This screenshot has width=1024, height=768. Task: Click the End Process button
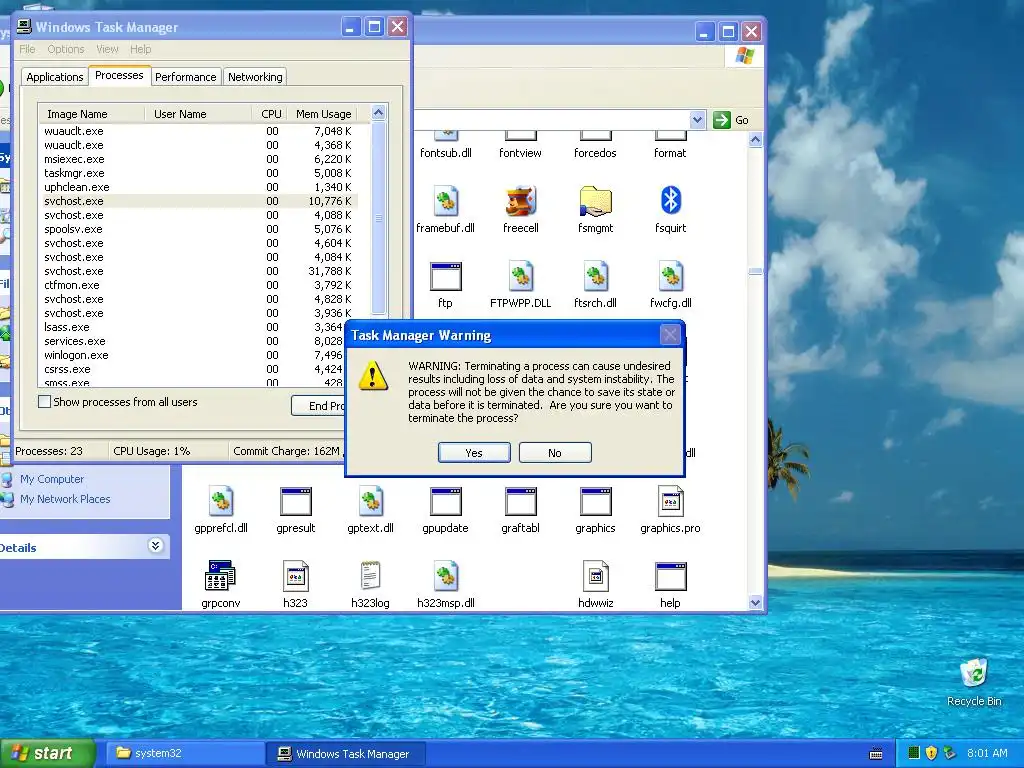point(318,406)
